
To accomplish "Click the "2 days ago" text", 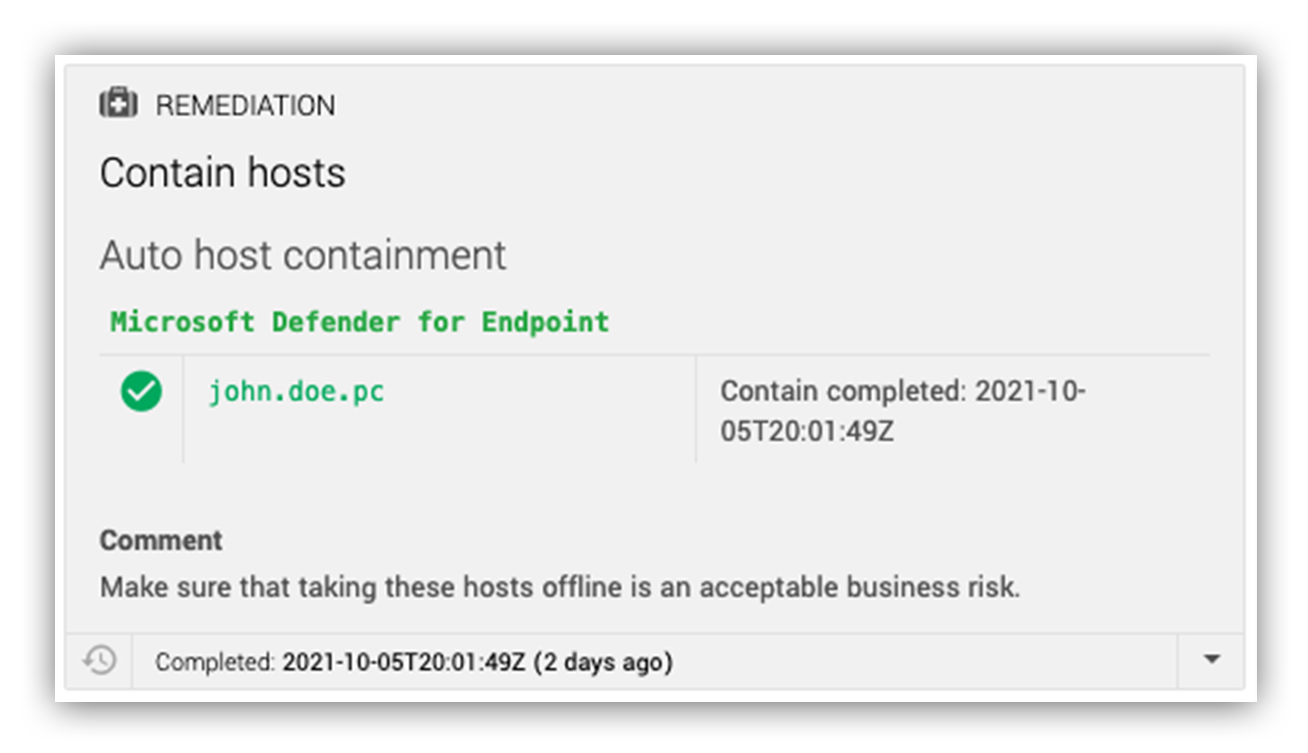I will 603,662.
